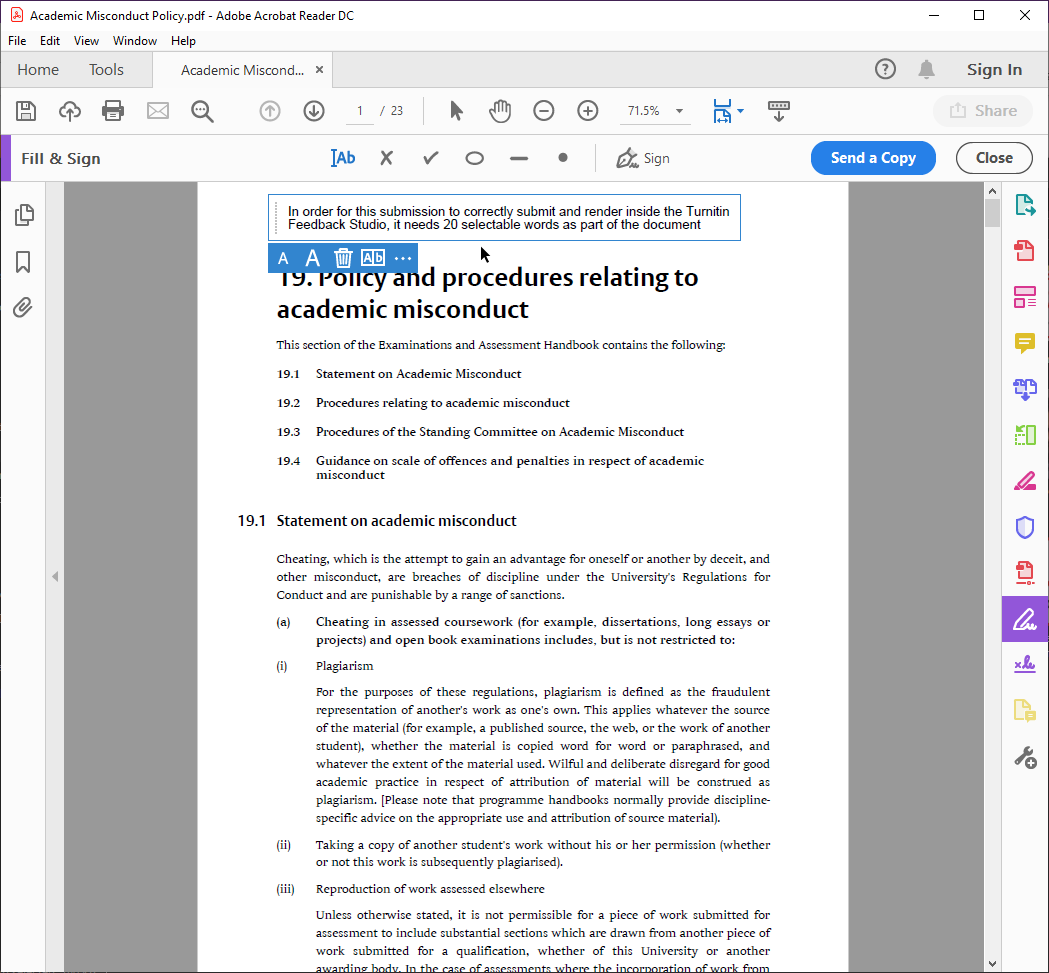1049x973 pixels.
Task: Increase text size with large A
Action: 312,258
